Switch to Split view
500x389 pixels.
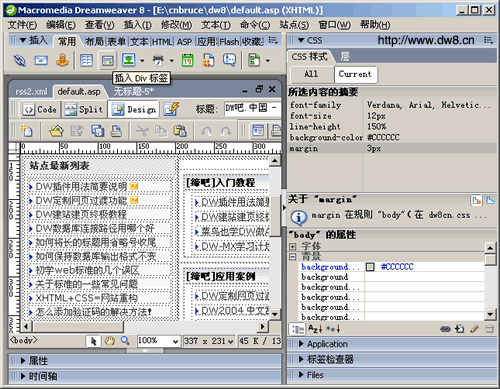84,109
